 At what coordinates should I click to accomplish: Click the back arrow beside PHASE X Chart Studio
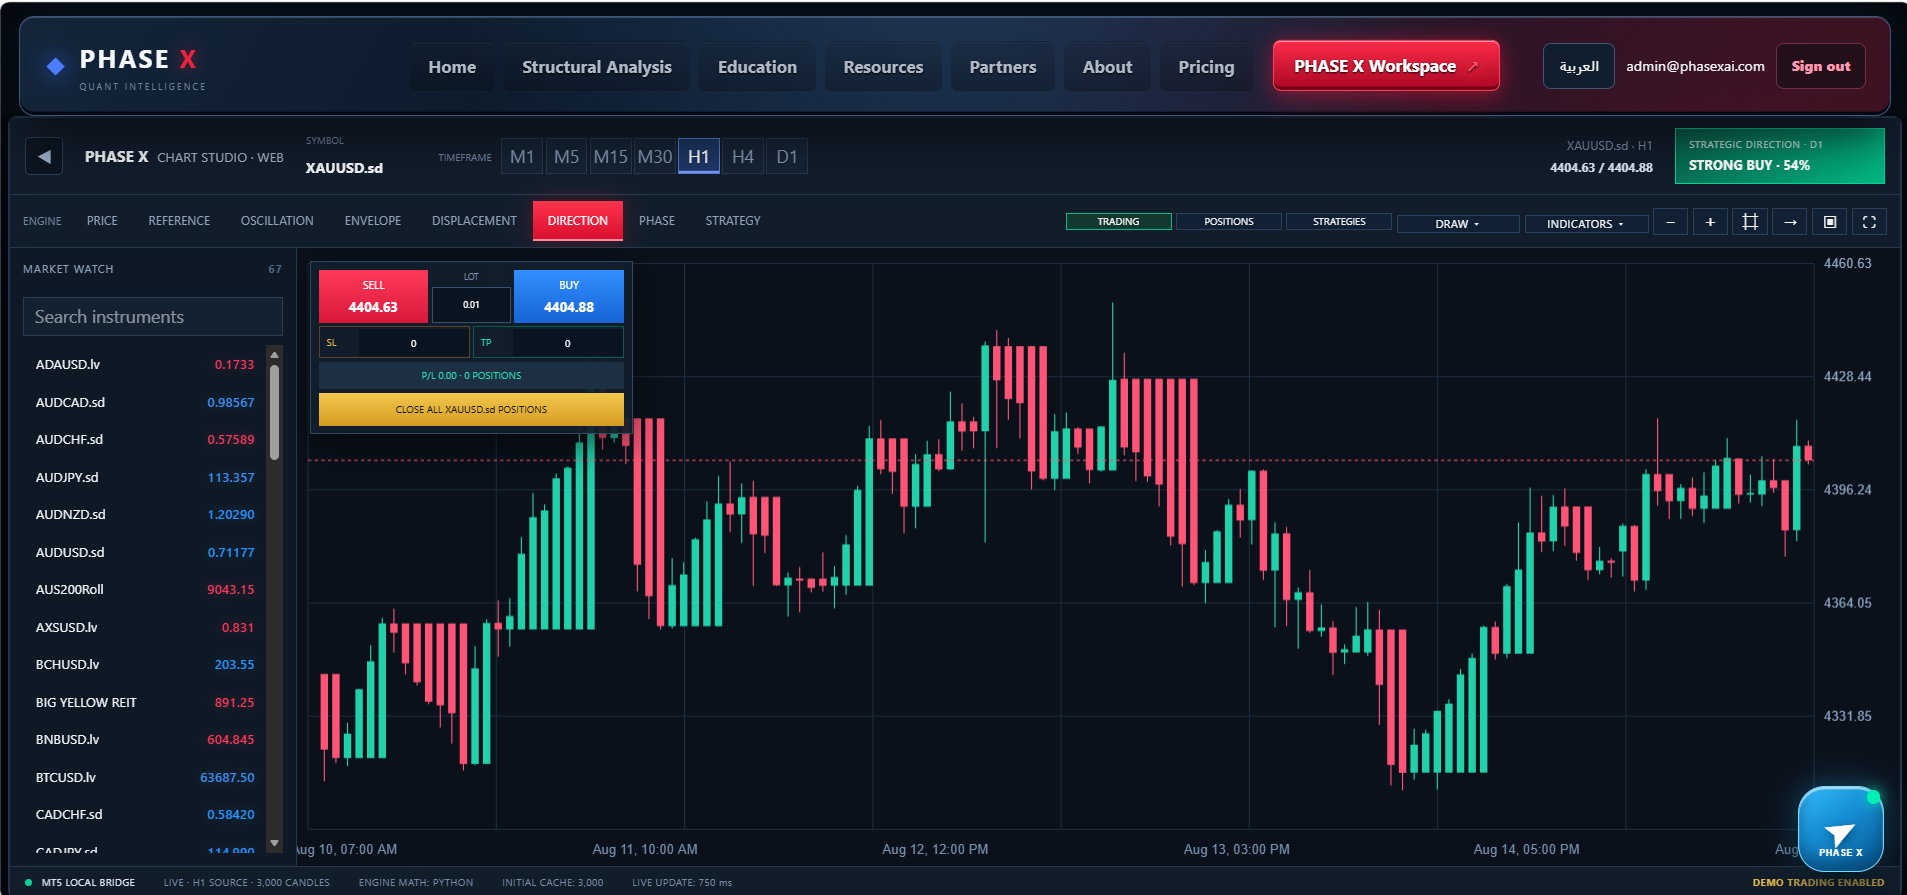[44, 156]
